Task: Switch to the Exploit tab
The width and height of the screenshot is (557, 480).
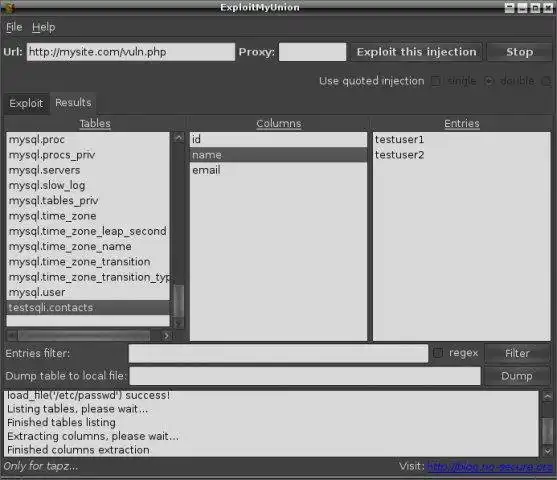Action: pos(26,103)
